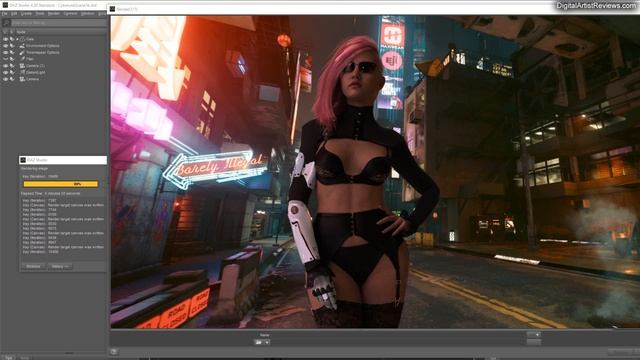Open the Connect menu
The width and height of the screenshot is (640, 360).
(x=70, y=13)
